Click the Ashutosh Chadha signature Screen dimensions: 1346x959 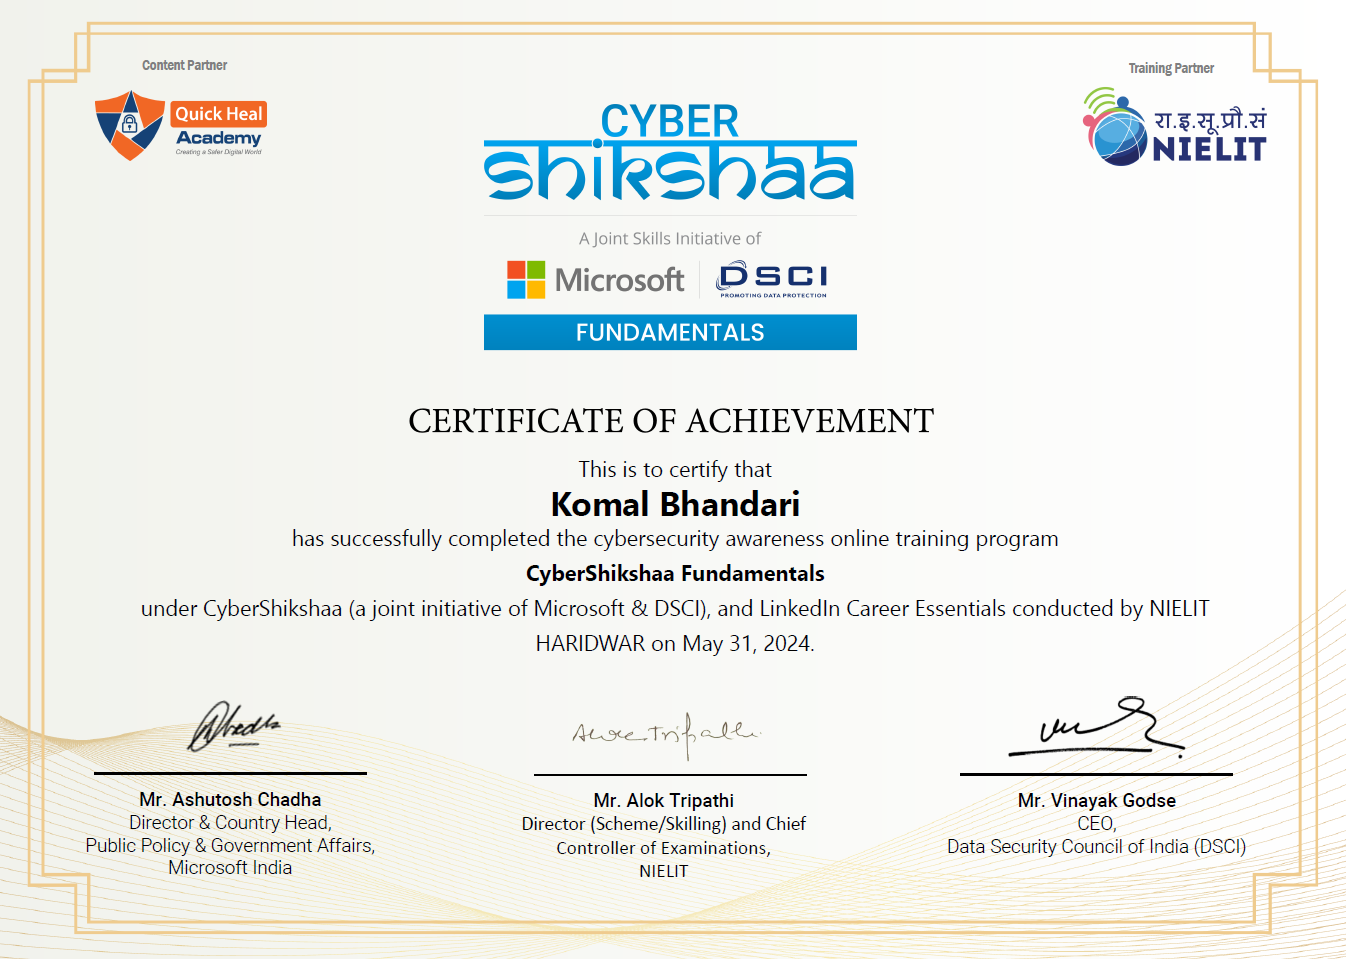click(x=233, y=727)
